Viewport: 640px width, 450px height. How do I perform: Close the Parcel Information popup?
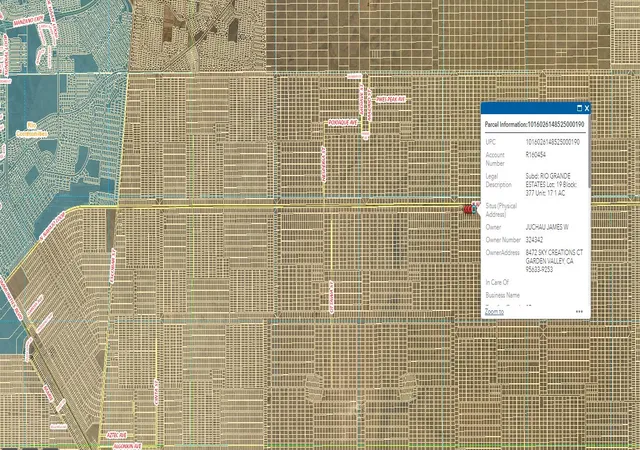click(587, 108)
